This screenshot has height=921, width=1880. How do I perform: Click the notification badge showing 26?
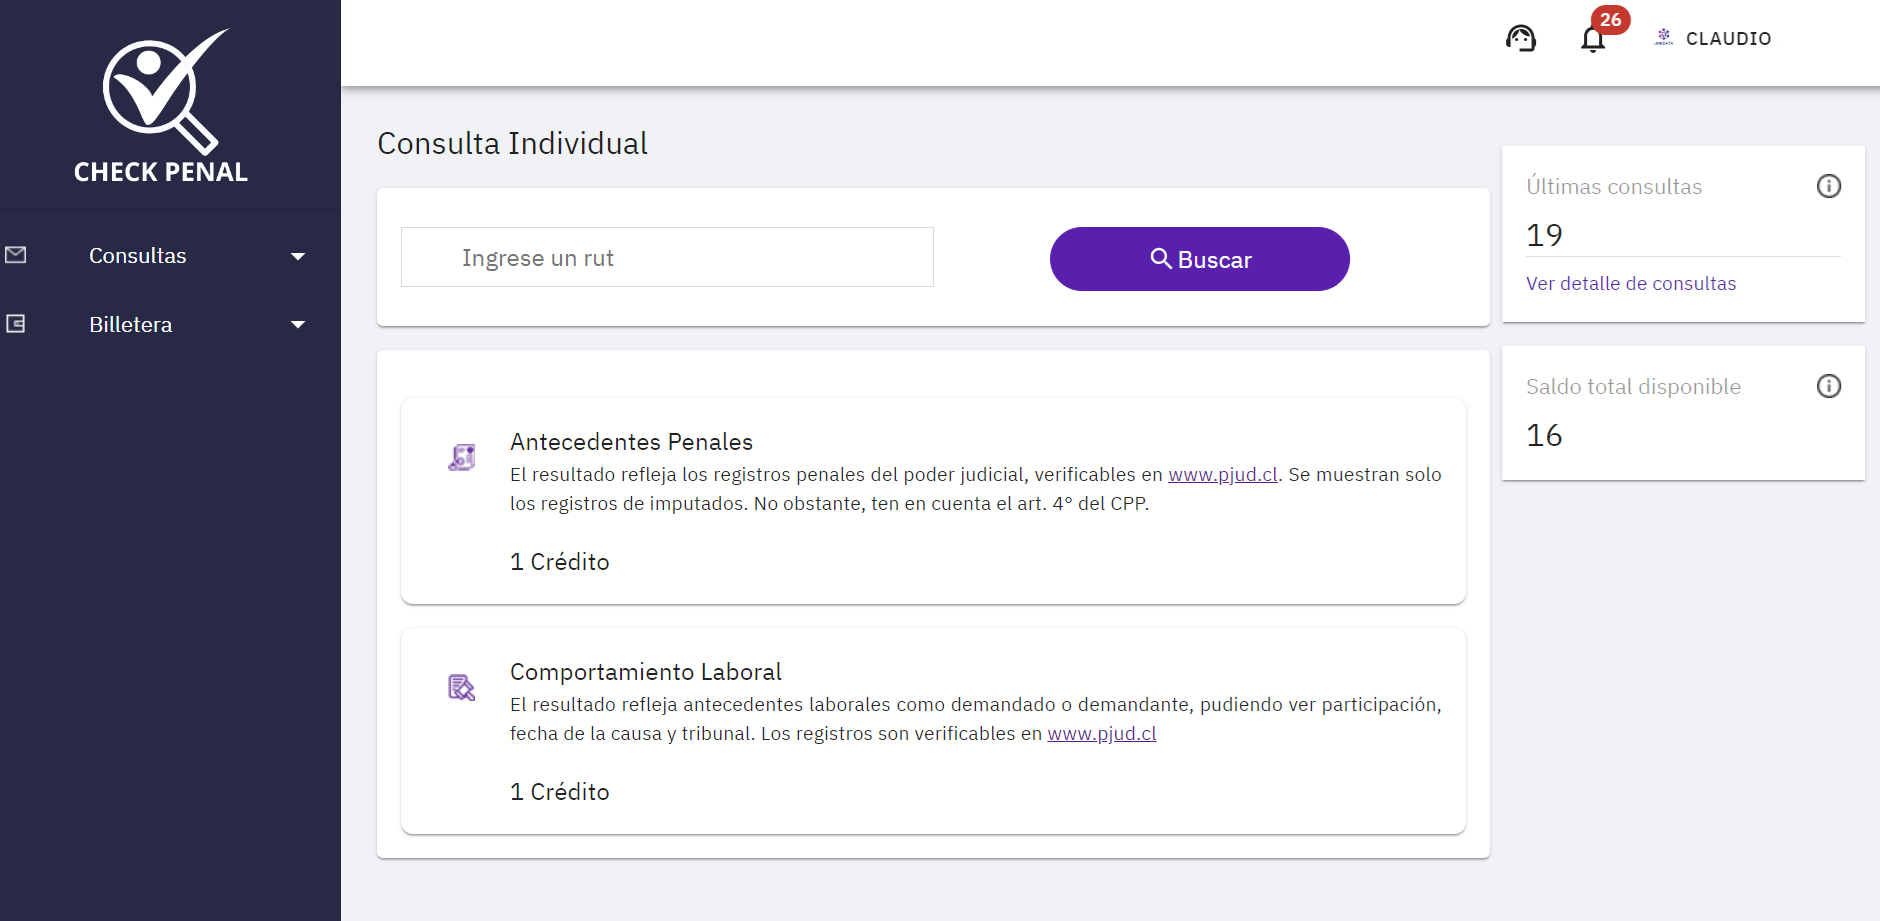pyautogui.click(x=1608, y=19)
